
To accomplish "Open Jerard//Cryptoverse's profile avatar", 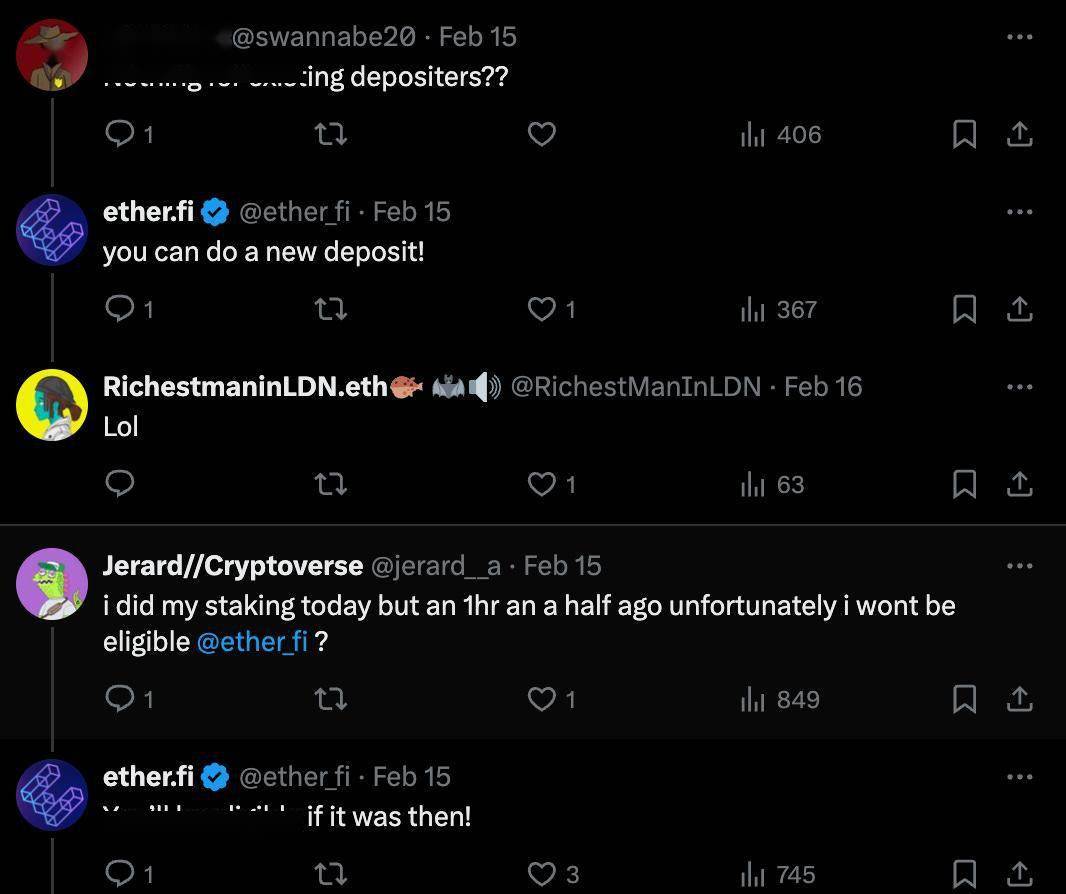I will [x=52, y=583].
